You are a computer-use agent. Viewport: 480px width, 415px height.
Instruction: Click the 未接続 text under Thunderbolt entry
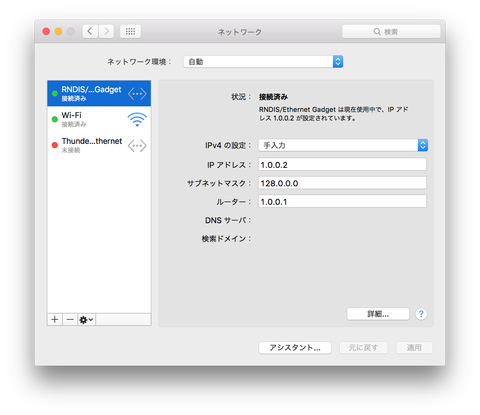point(71,150)
